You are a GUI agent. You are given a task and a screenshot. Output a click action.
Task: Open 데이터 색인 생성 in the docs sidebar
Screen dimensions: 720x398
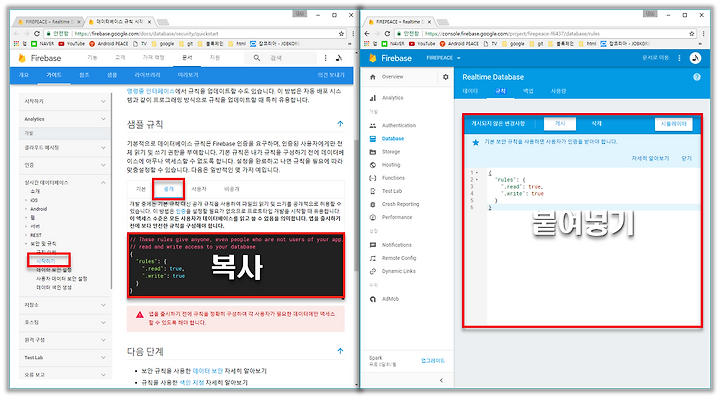point(54,287)
